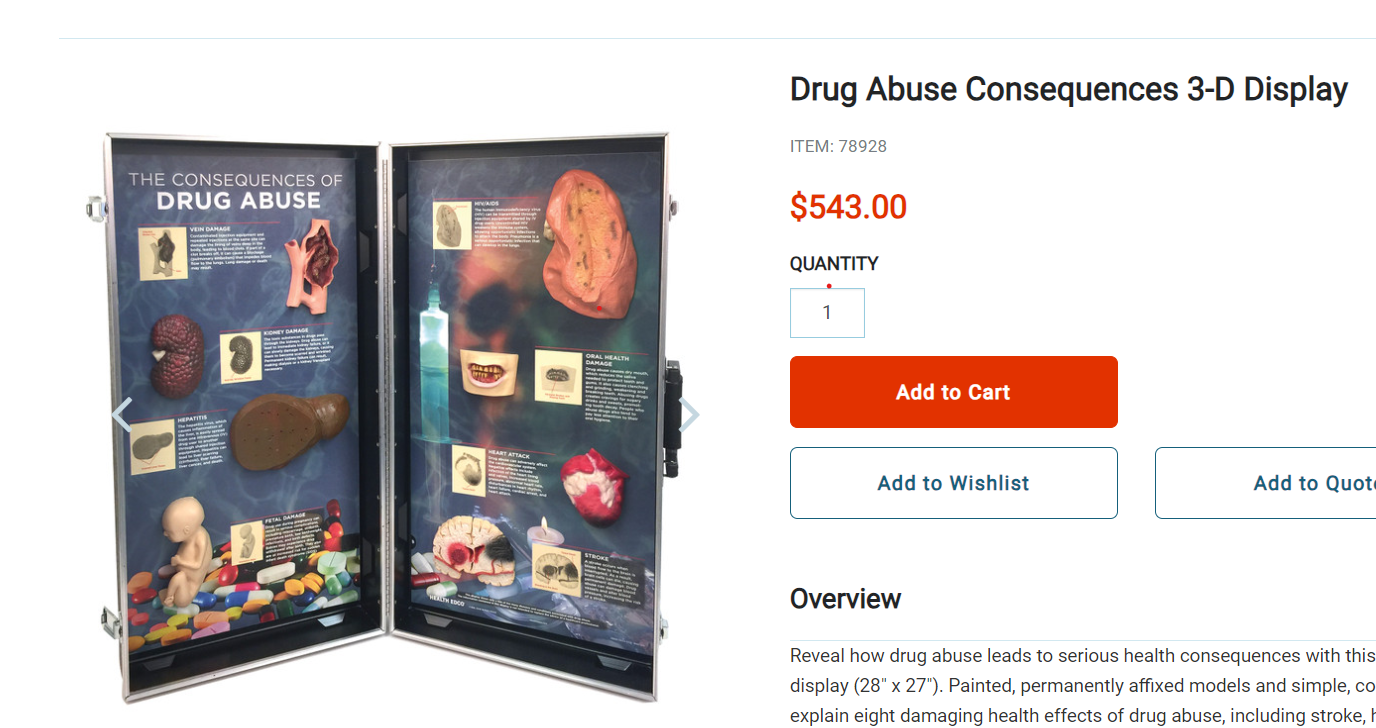Show the previous product image using left arrow
The image size is (1376, 728).
coord(121,415)
